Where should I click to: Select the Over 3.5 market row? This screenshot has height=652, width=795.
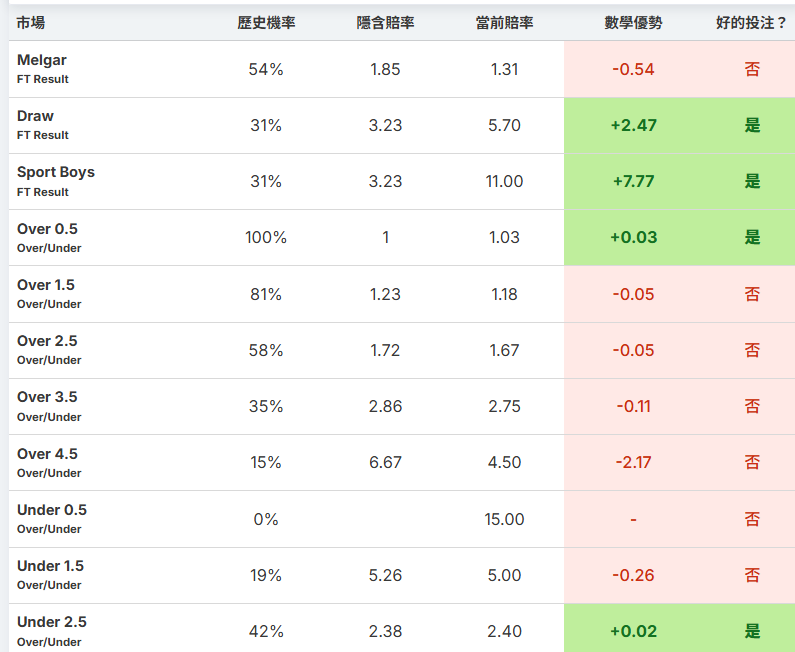tap(402, 406)
